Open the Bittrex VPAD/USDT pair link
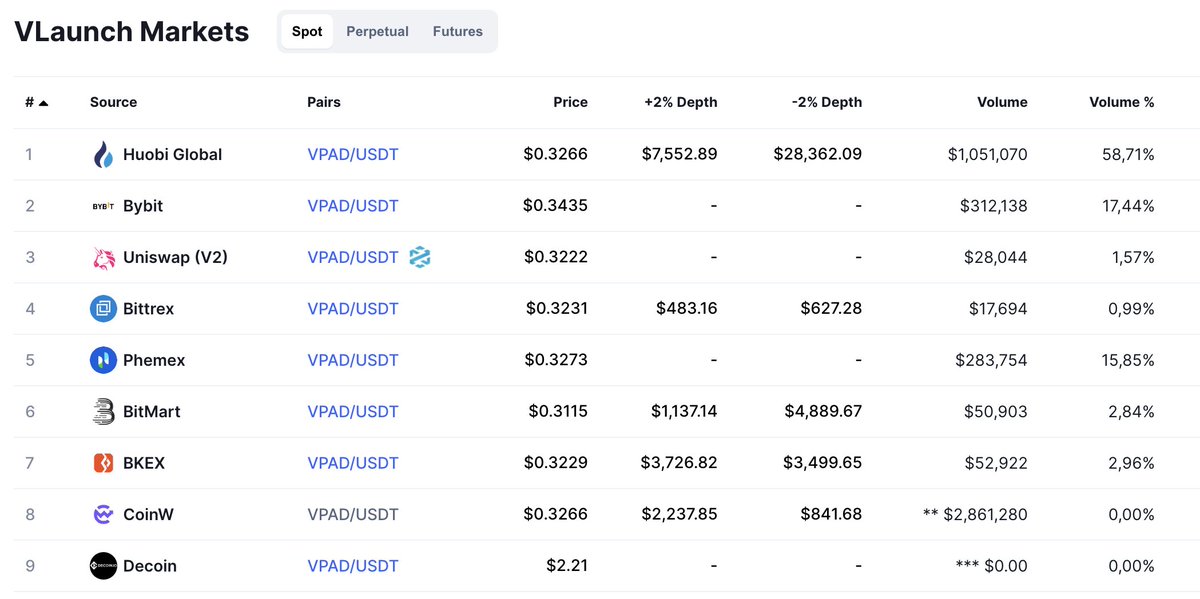Image resolution: width=1200 pixels, height=599 pixels. 353,309
